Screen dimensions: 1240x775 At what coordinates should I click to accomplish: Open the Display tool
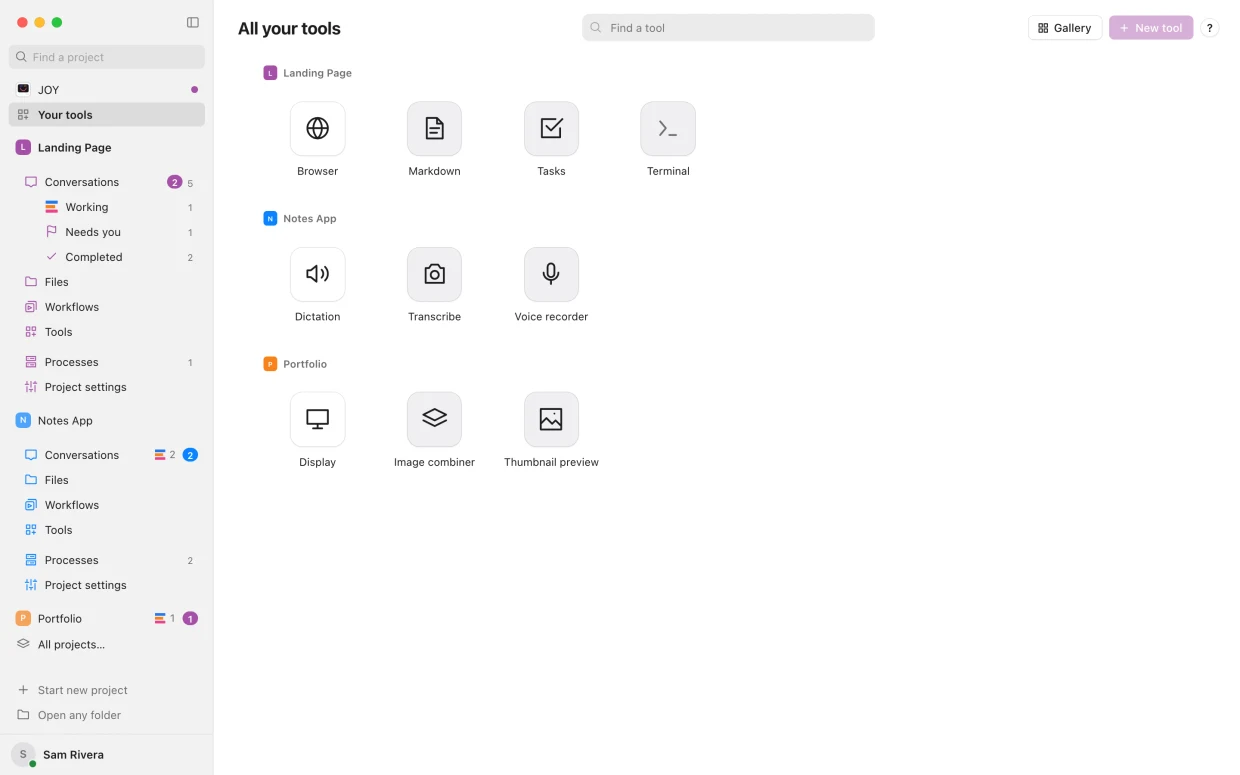(317, 419)
